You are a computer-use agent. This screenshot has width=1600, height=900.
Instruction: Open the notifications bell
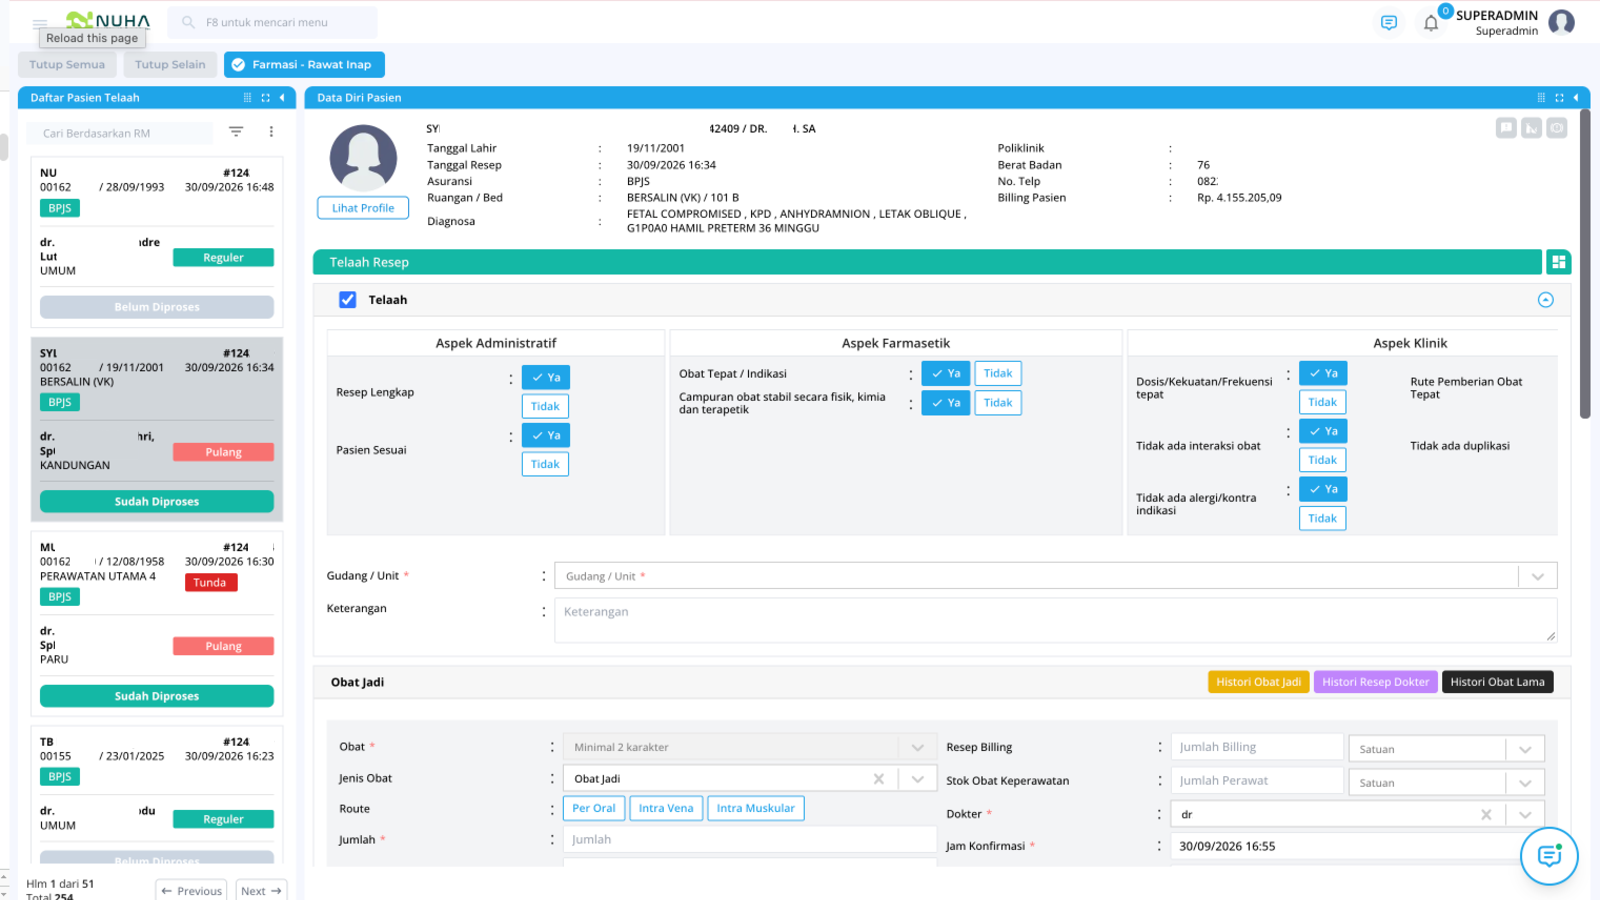[1431, 23]
